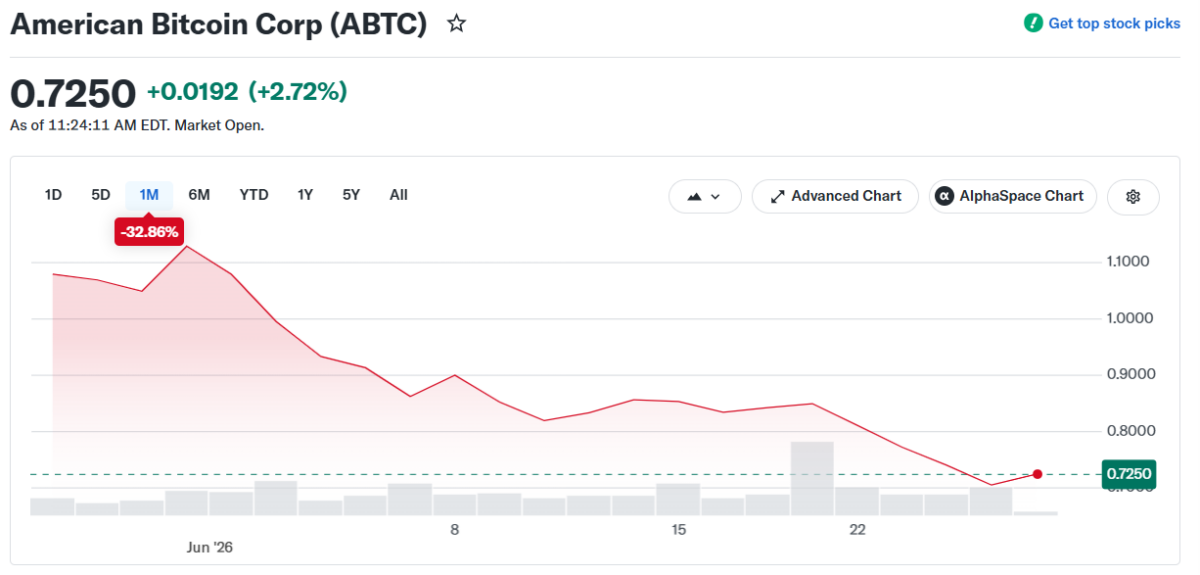
Task: Click the 0.7250 green price label on axis
Action: 1129,474
